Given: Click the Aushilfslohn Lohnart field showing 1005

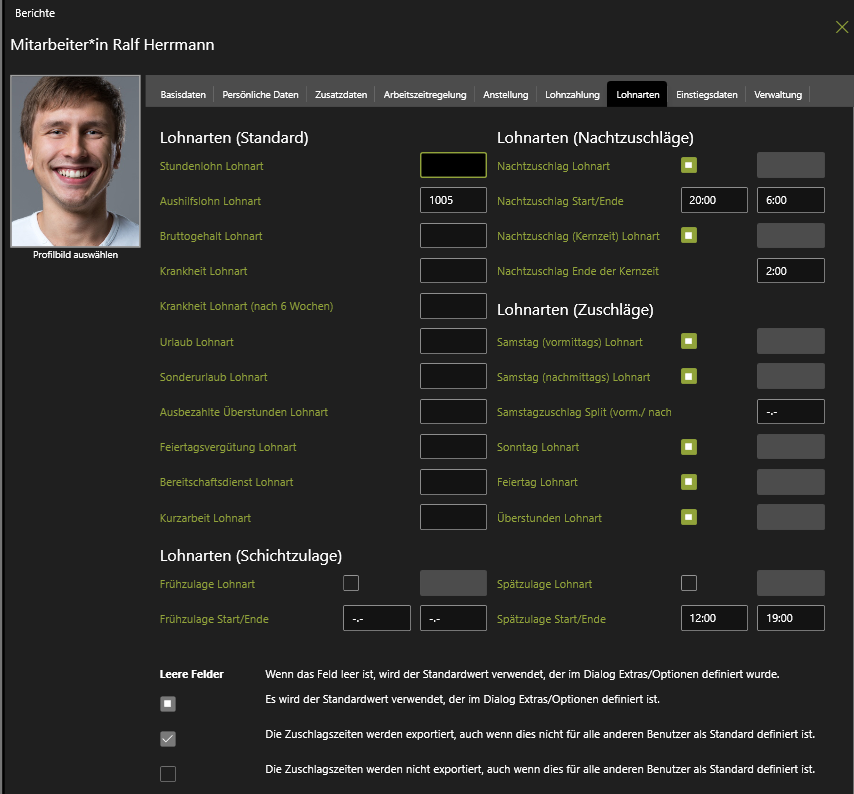Looking at the screenshot, I should point(453,200).
